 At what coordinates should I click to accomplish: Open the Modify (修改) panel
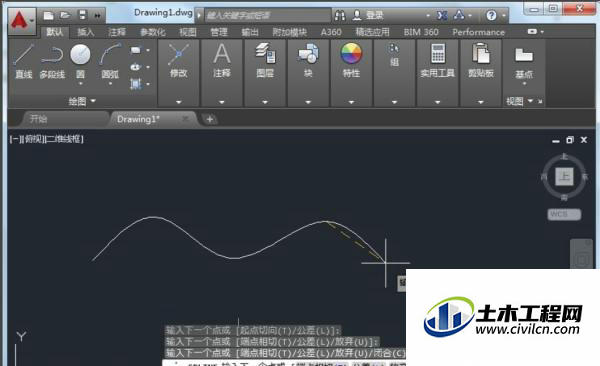(x=178, y=61)
